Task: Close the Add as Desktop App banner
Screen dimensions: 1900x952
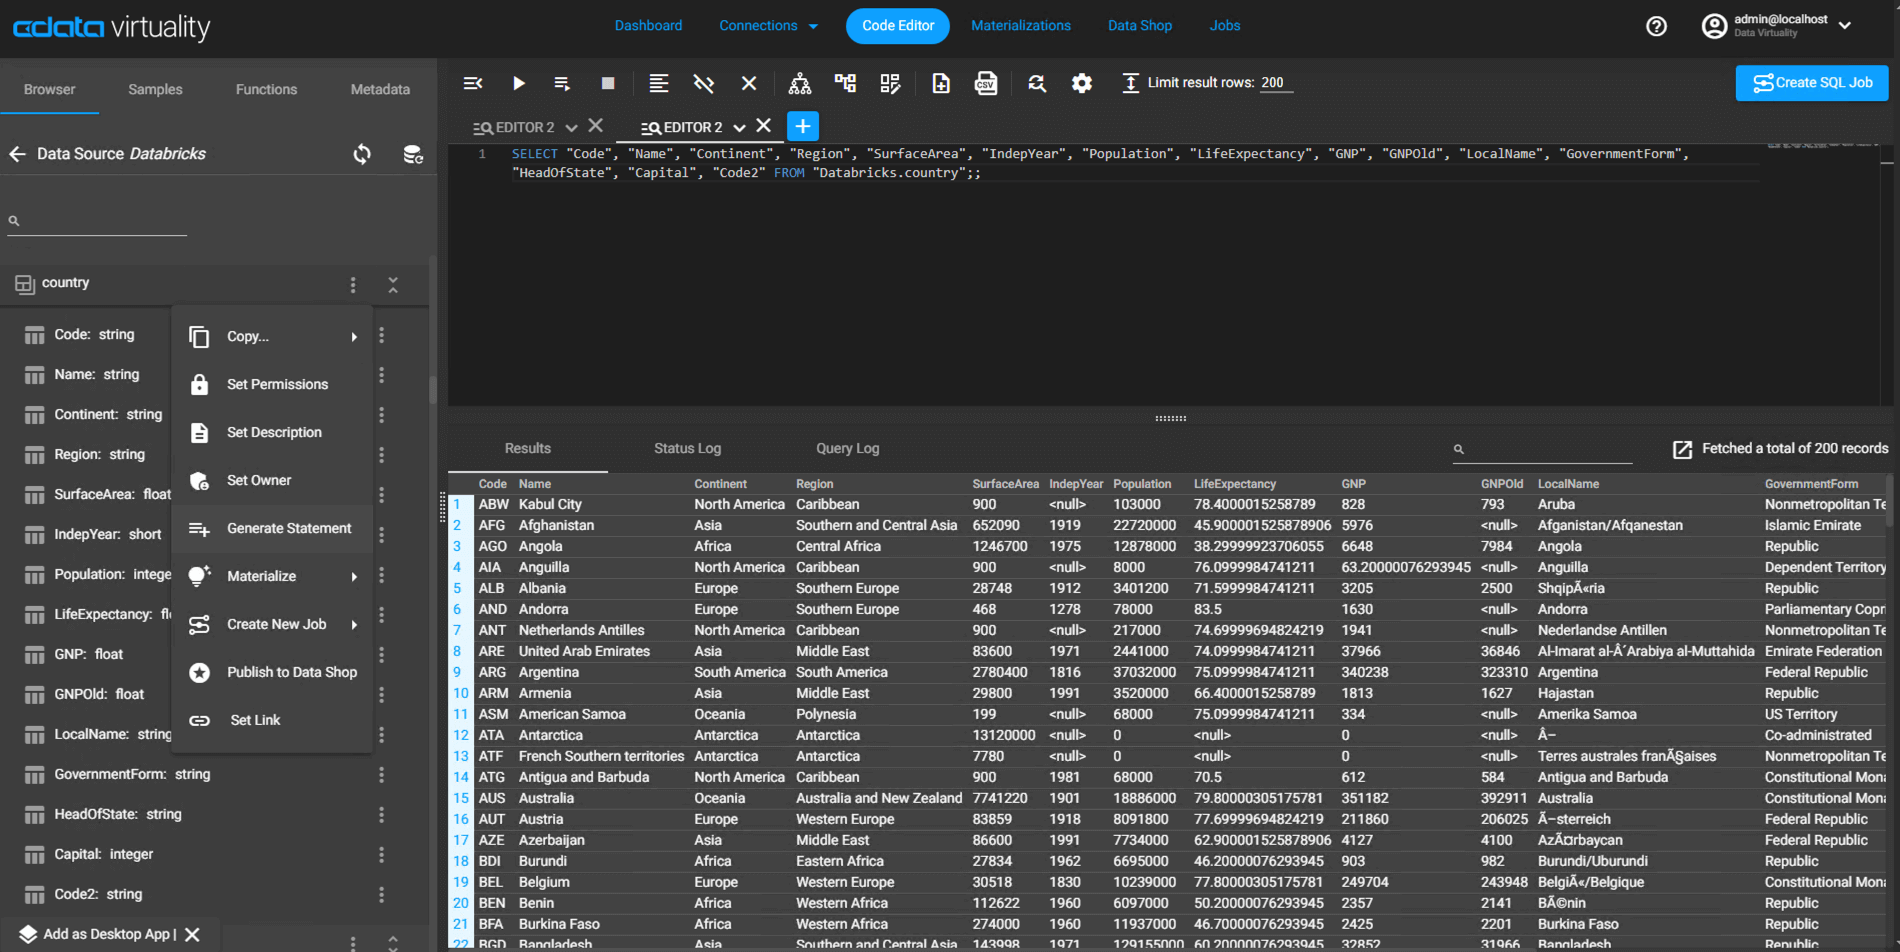Action: [192, 934]
